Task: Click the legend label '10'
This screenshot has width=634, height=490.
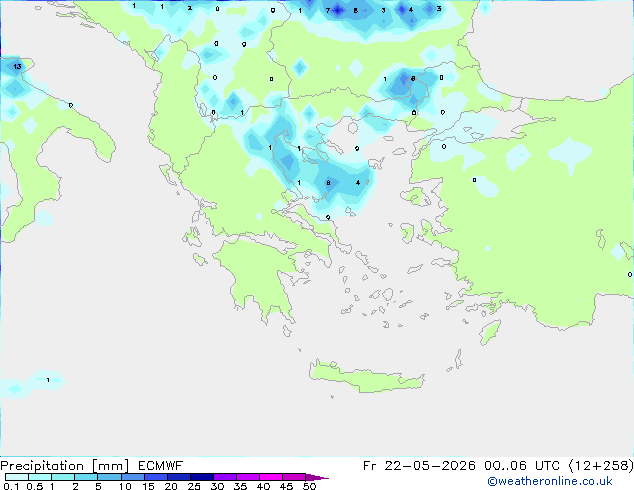Action: point(125,486)
